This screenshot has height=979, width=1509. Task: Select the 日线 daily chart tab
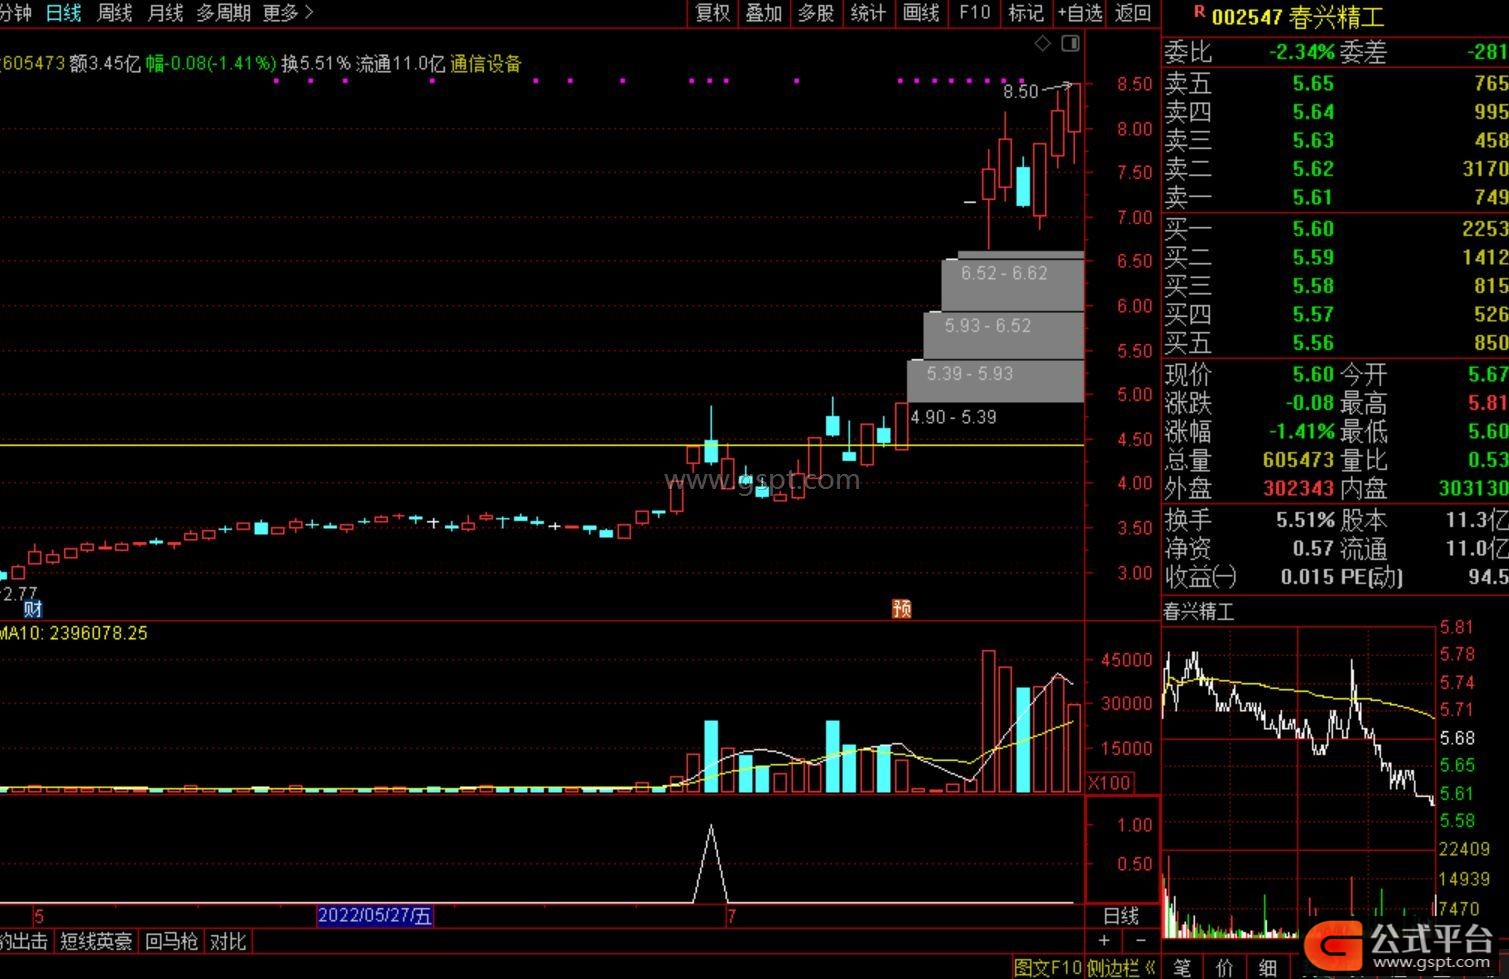[x=64, y=13]
